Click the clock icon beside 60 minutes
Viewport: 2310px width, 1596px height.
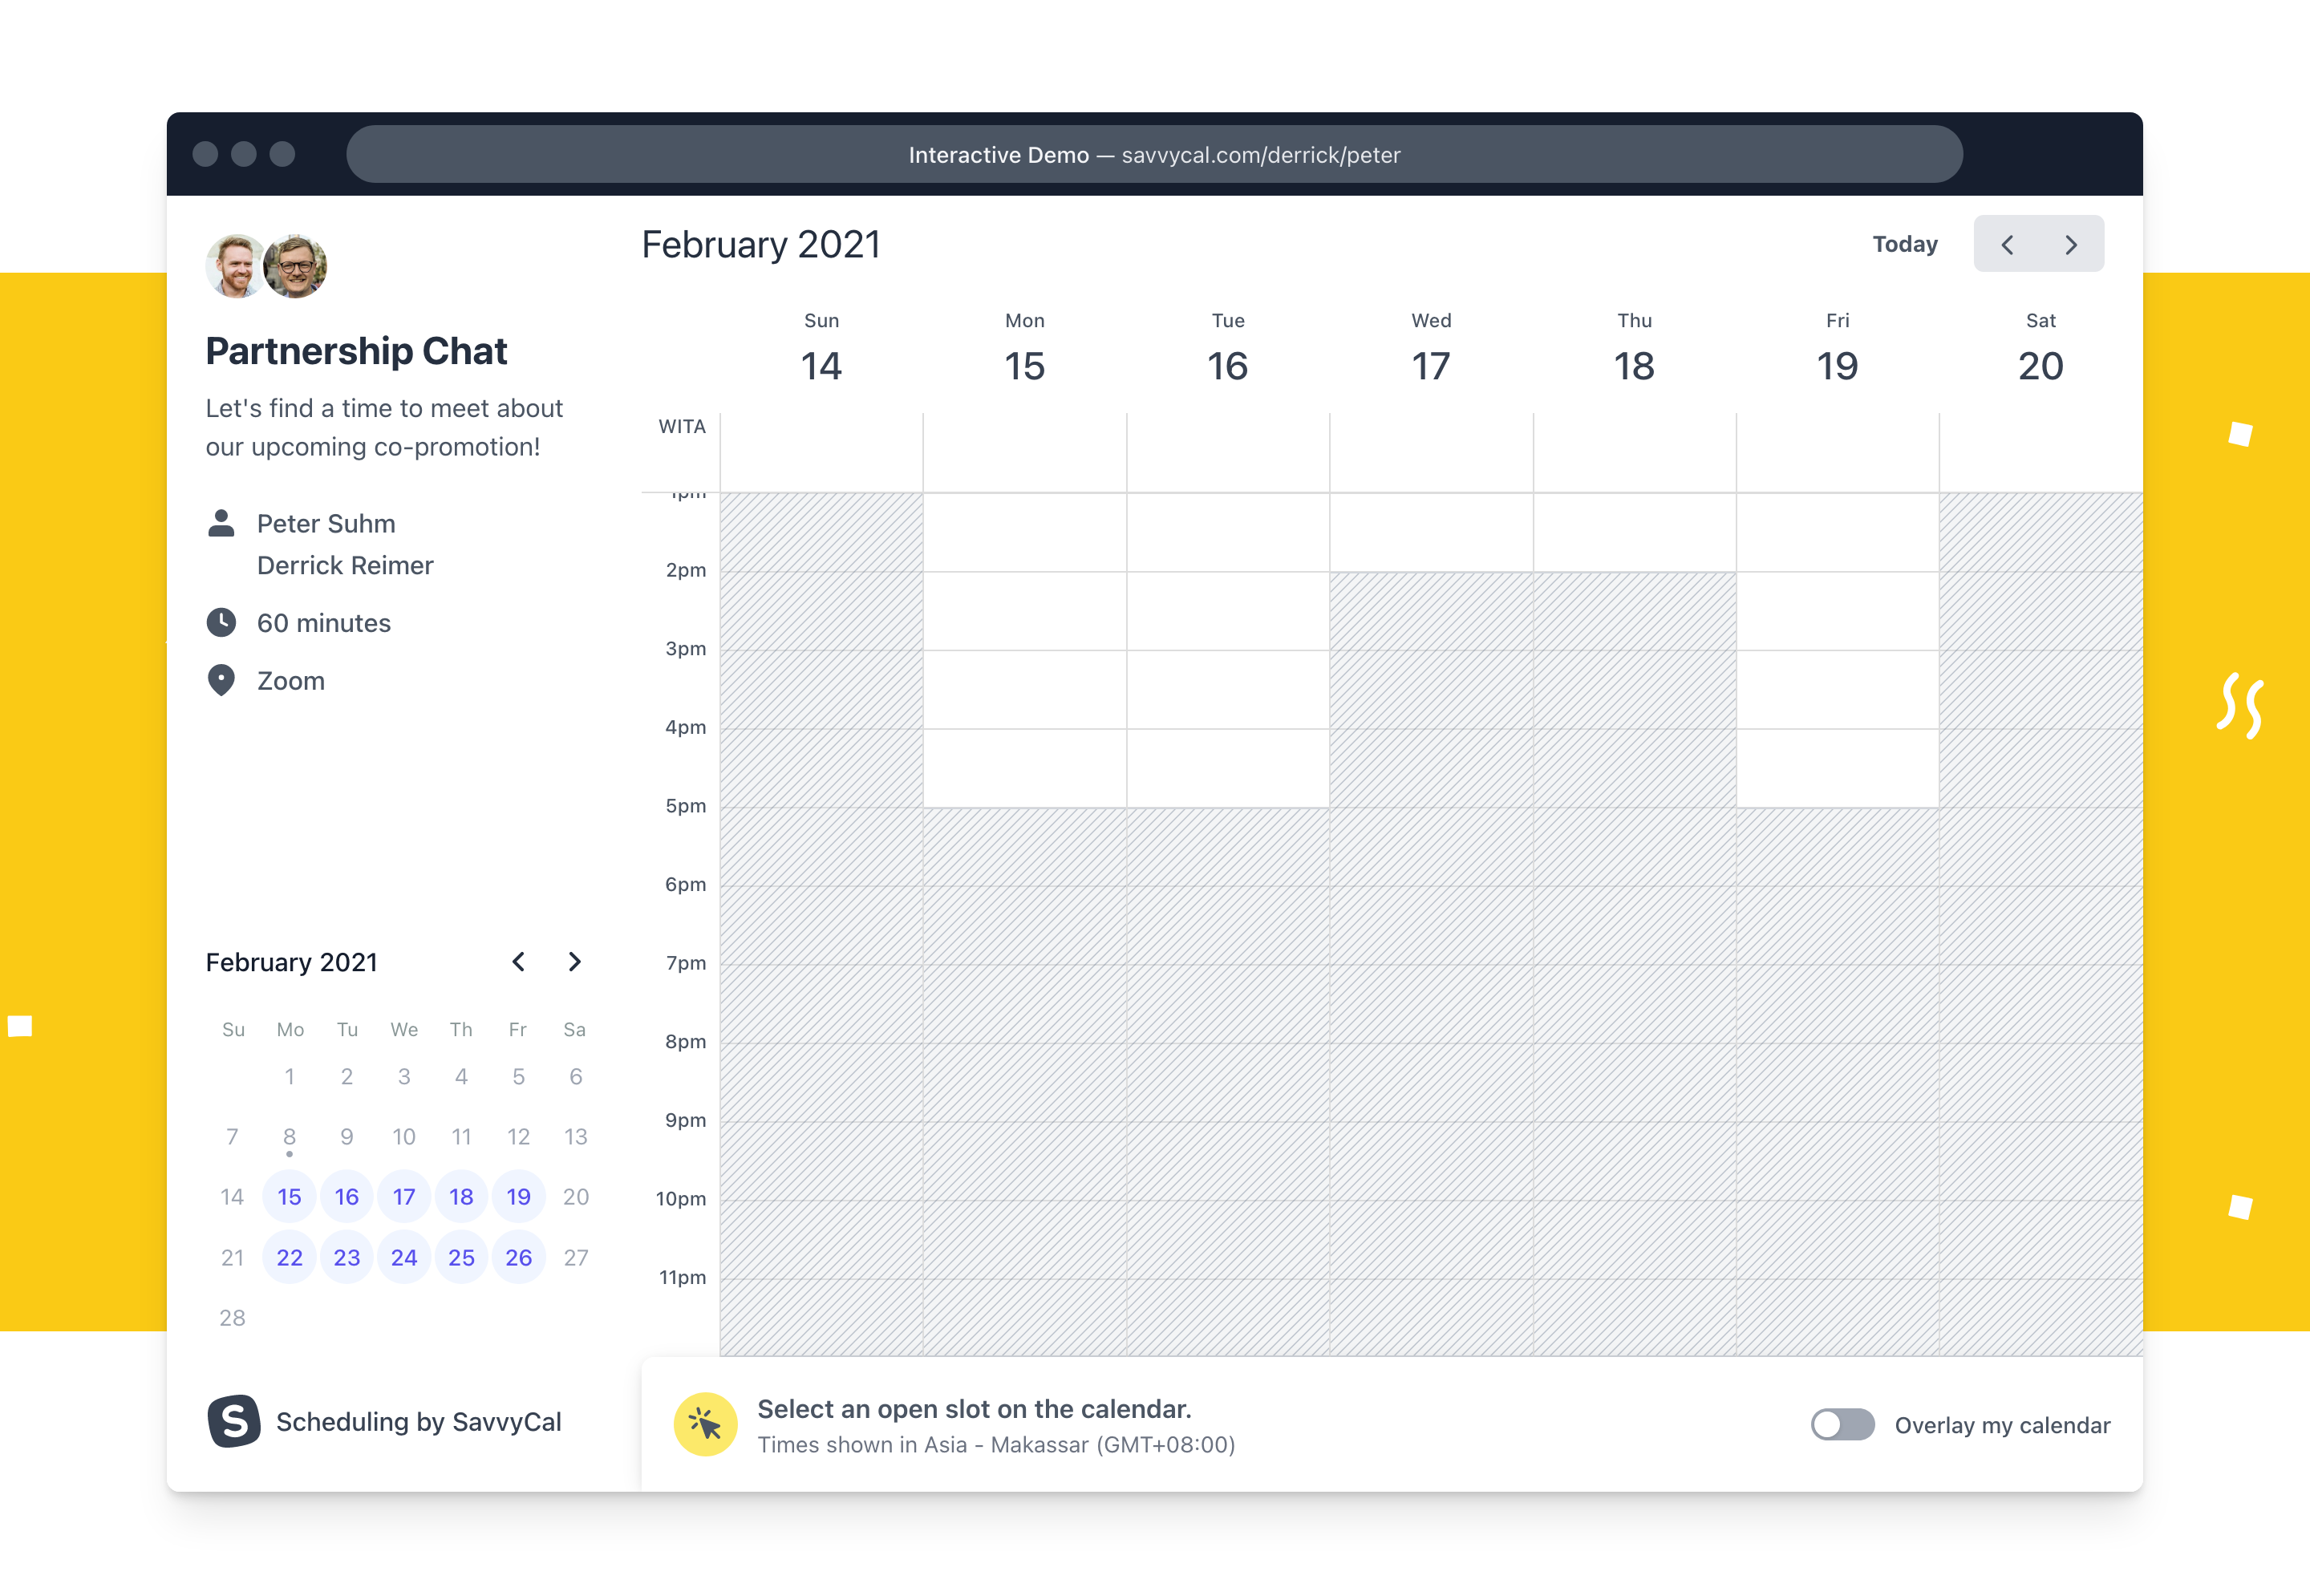coord(221,623)
